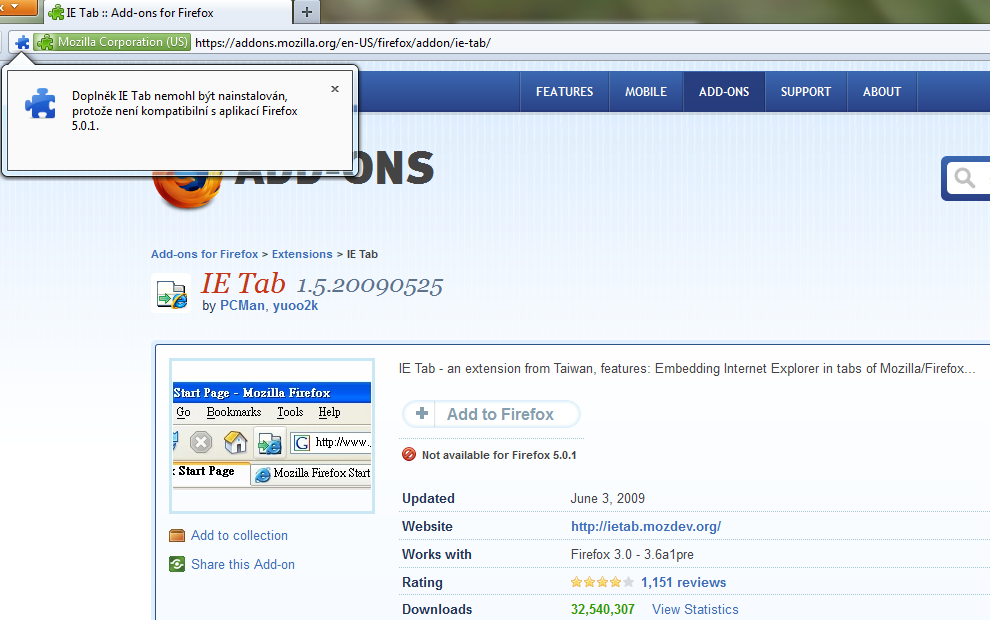Open the MOBILE navigation item
Image resolution: width=990 pixels, height=624 pixels.
(646, 92)
